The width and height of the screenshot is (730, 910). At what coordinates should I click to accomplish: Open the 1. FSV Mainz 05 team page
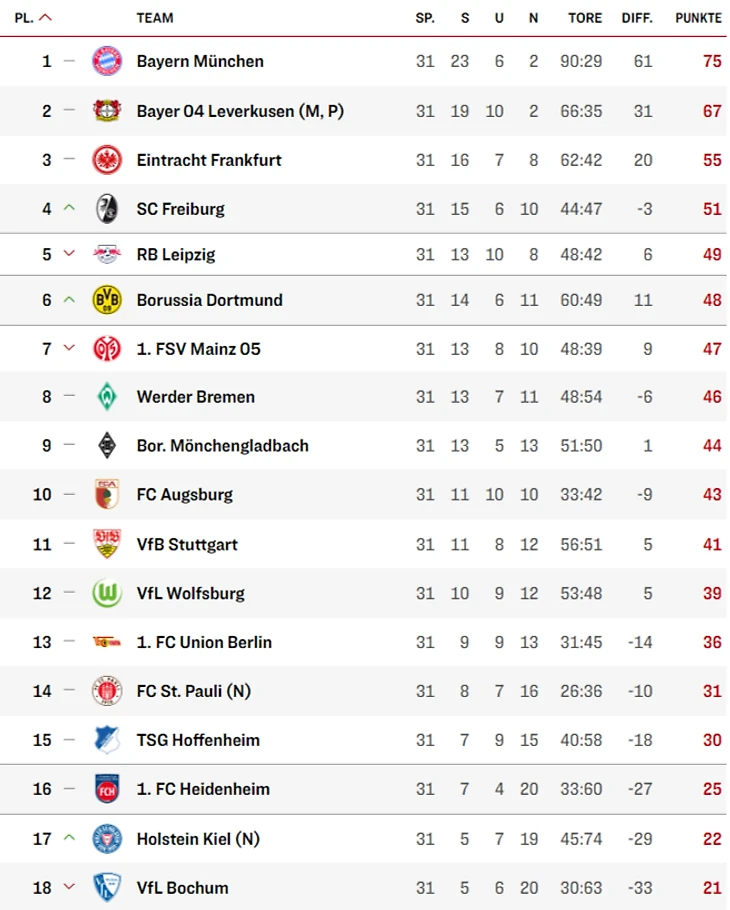(198, 349)
